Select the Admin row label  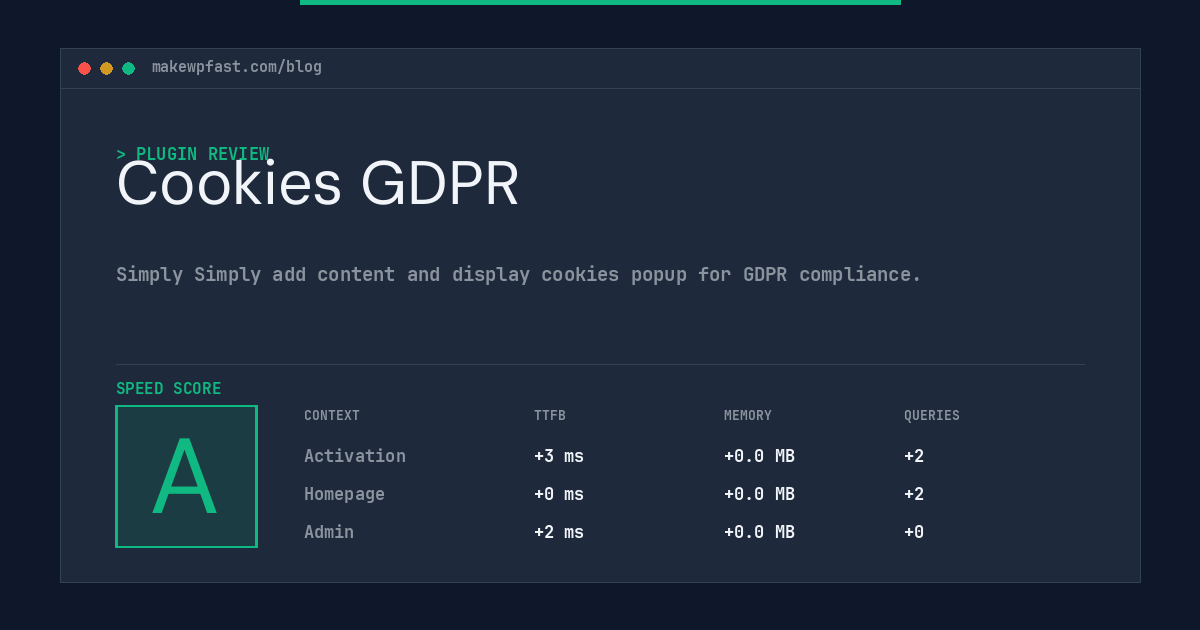coord(329,532)
